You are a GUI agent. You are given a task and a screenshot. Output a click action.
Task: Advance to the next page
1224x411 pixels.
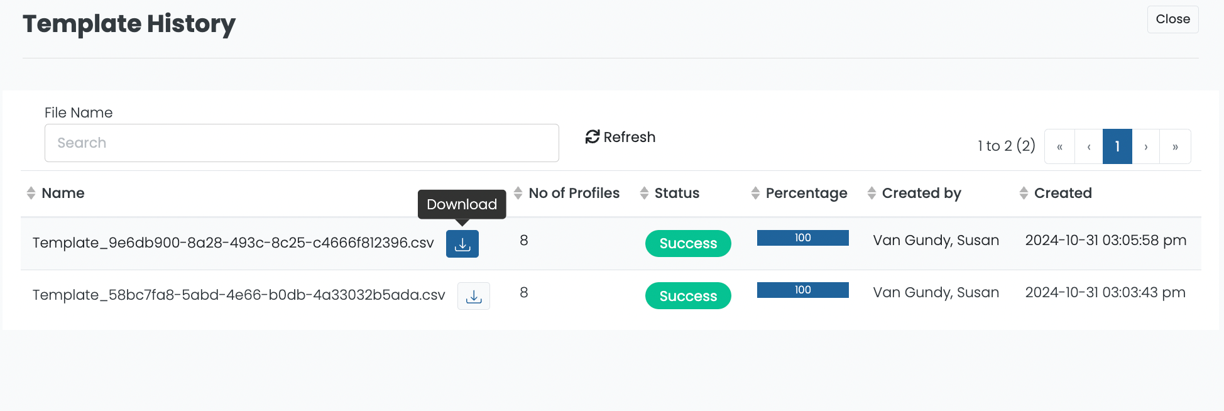(1146, 147)
